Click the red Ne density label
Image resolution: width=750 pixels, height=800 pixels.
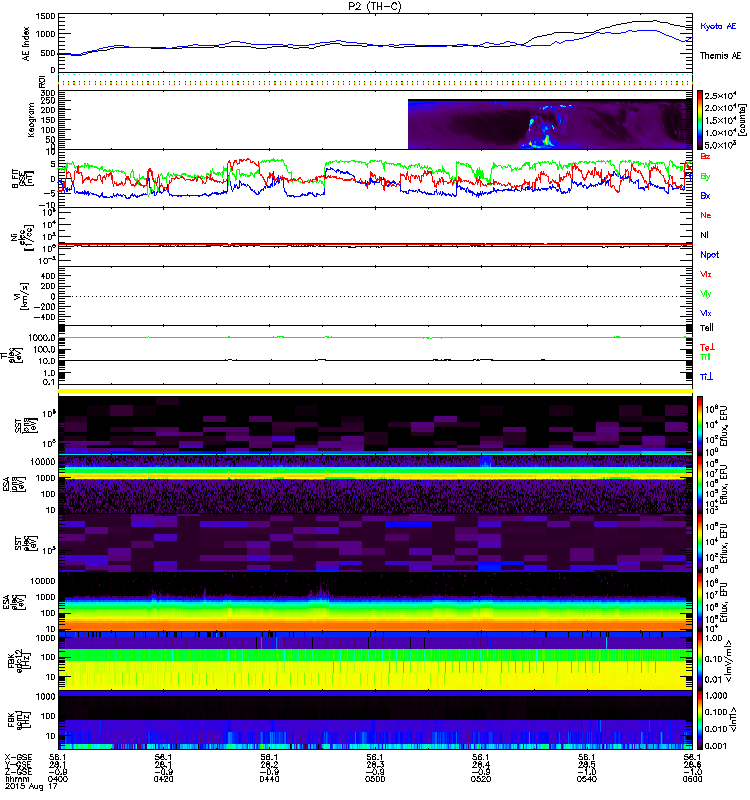coord(706,215)
